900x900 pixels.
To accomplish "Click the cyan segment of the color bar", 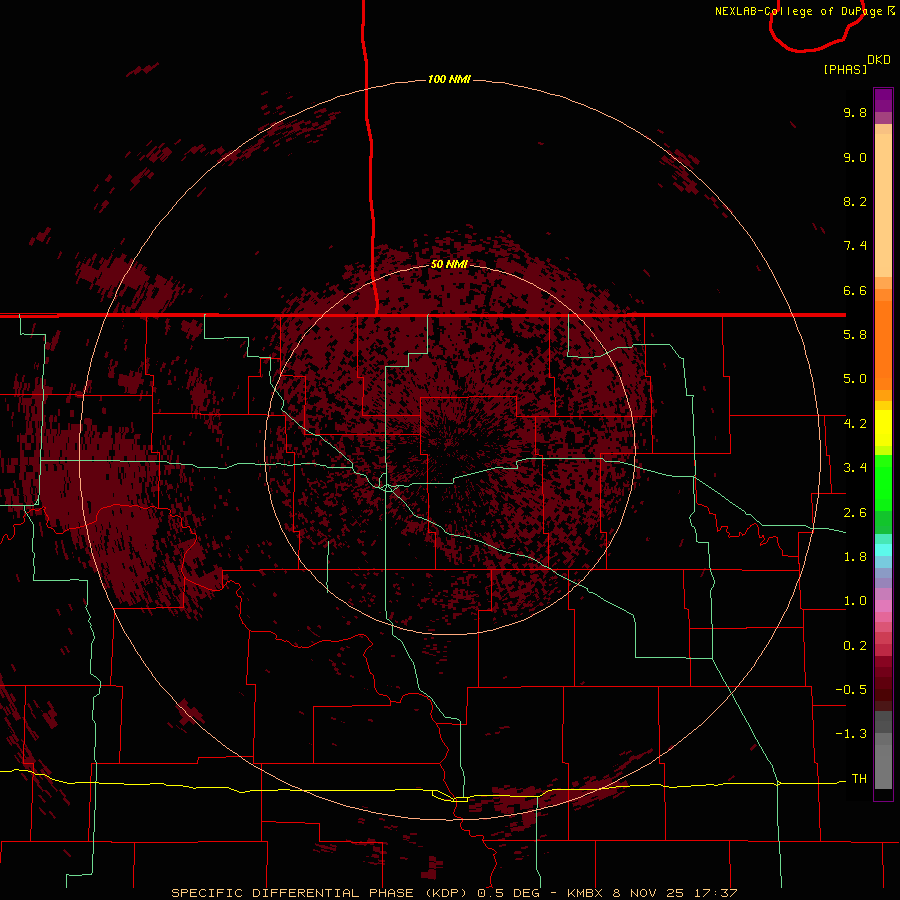I will point(883,549).
